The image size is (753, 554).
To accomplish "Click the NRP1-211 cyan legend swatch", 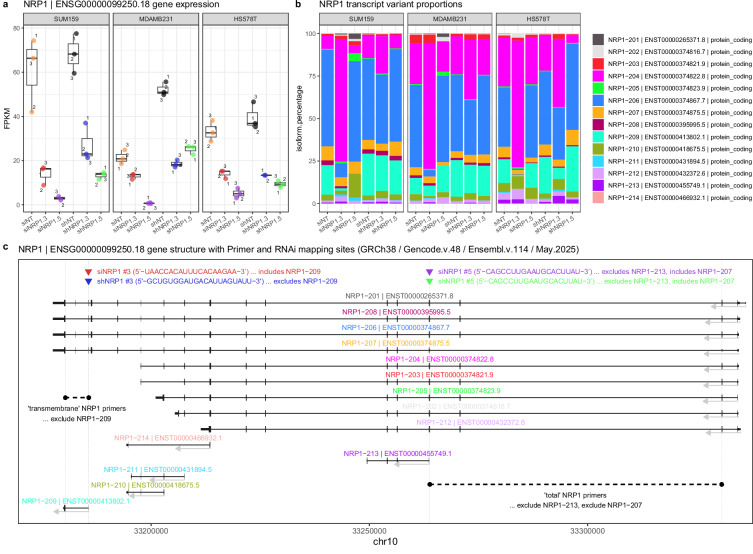I will click(598, 161).
